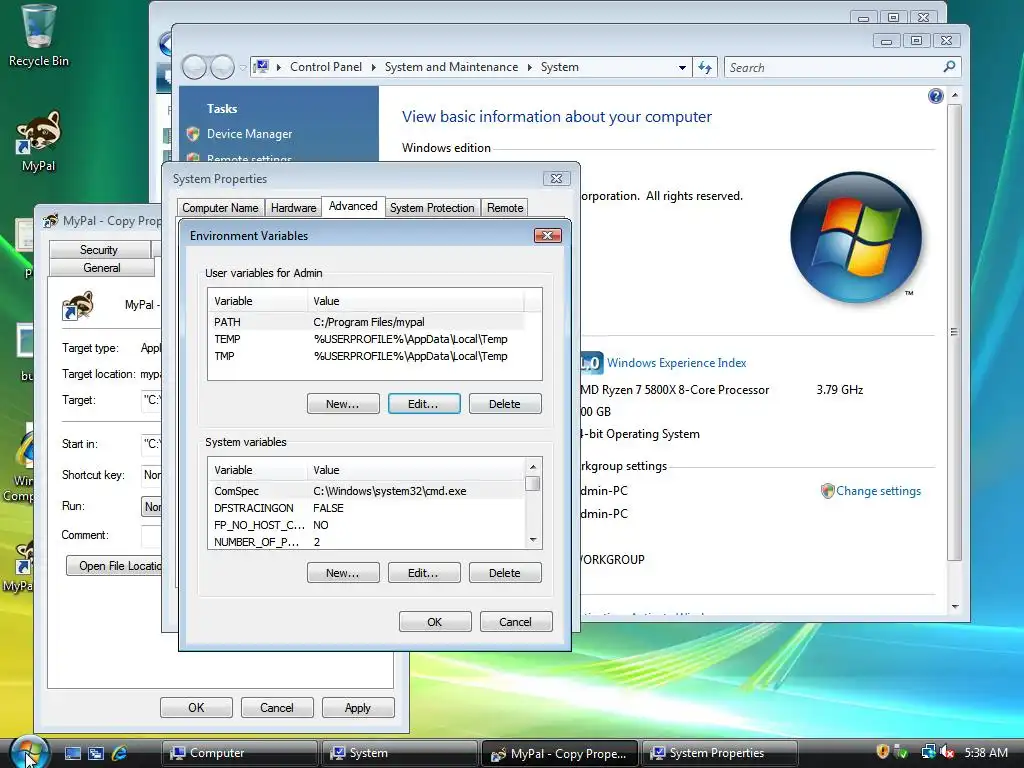The height and width of the screenshot is (768, 1024).
Task: Click Edit under System variables
Action: 424,573
